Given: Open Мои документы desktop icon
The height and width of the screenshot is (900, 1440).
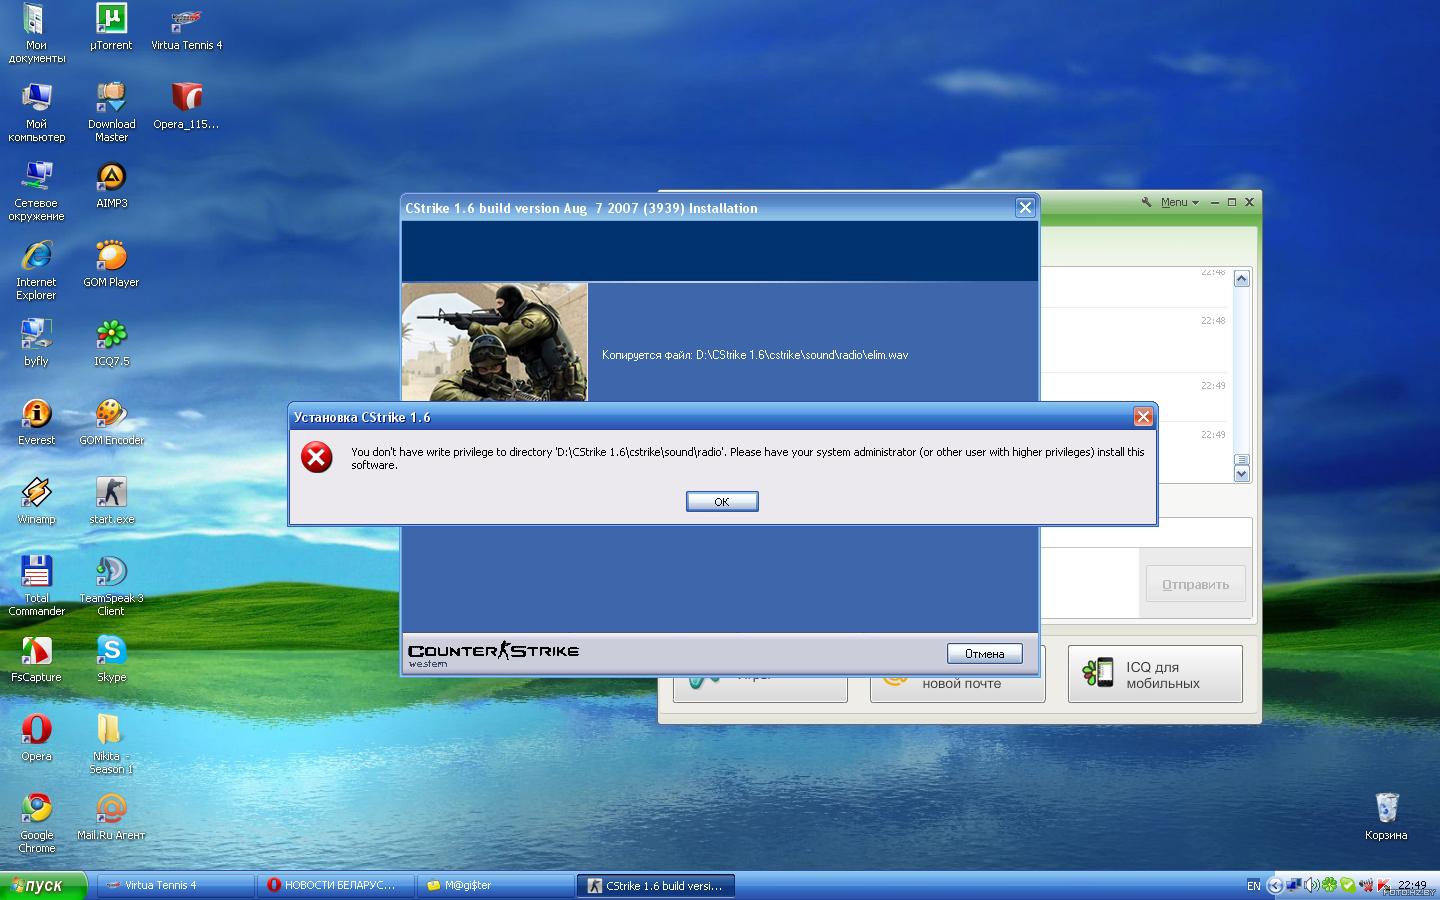Looking at the screenshot, I should 36,33.
